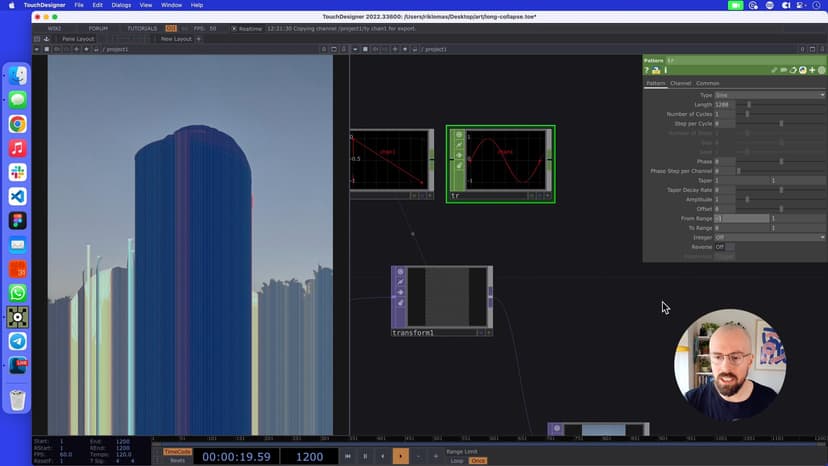828x466 pixels.
Task: Click the Python help icon in parameters
Action: click(x=656, y=70)
